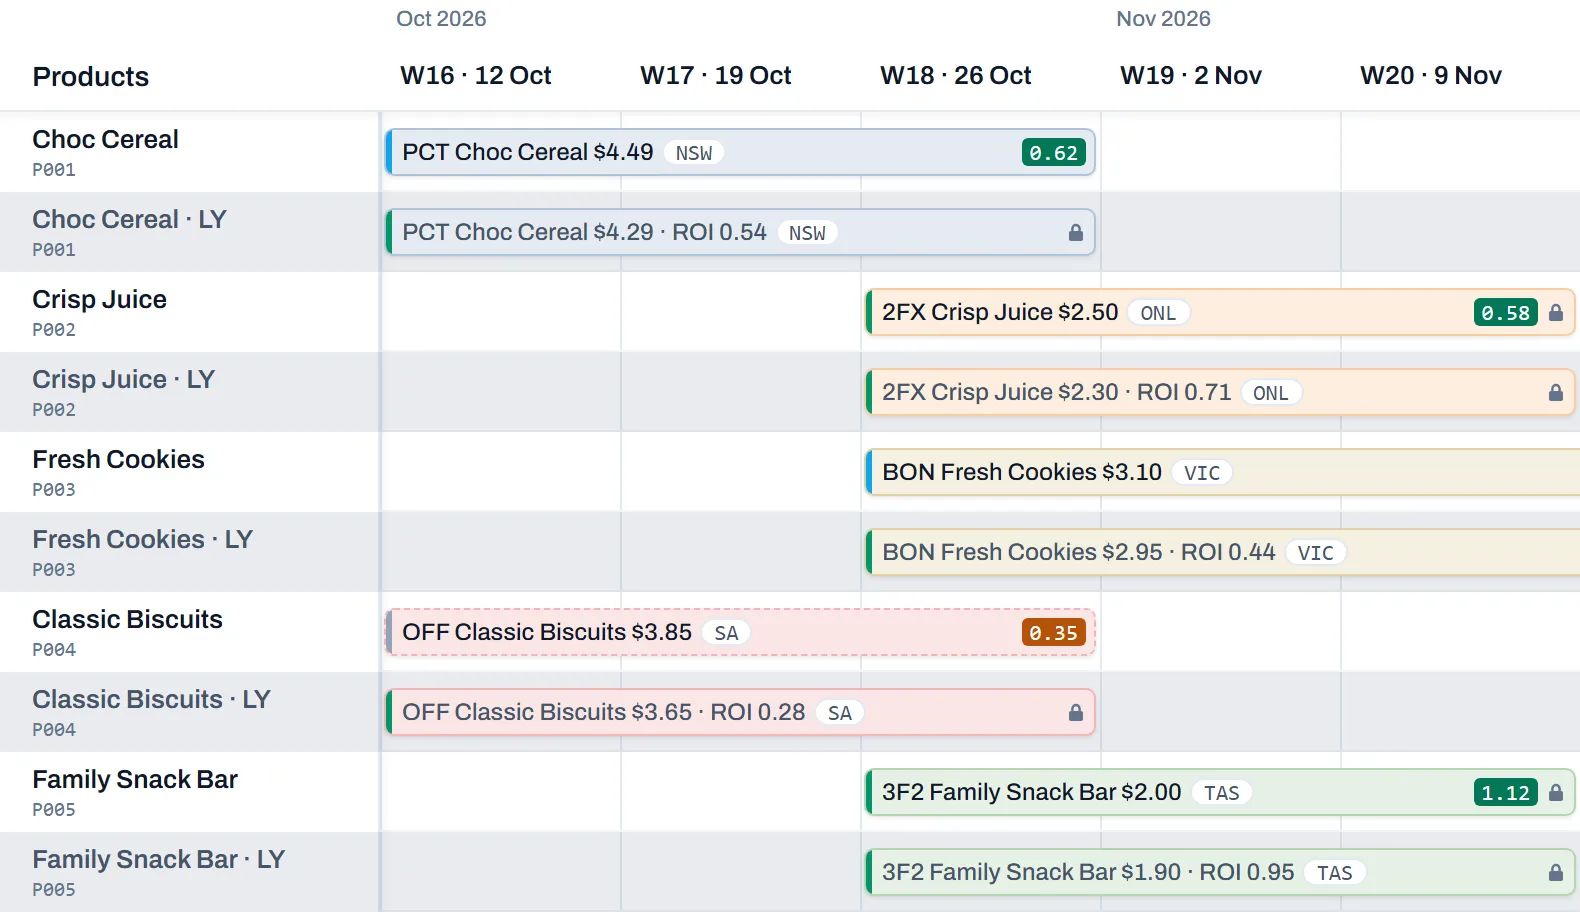Select the Crisp Juice · LY row label
The image size is (1580, 912).
(190, 392)
